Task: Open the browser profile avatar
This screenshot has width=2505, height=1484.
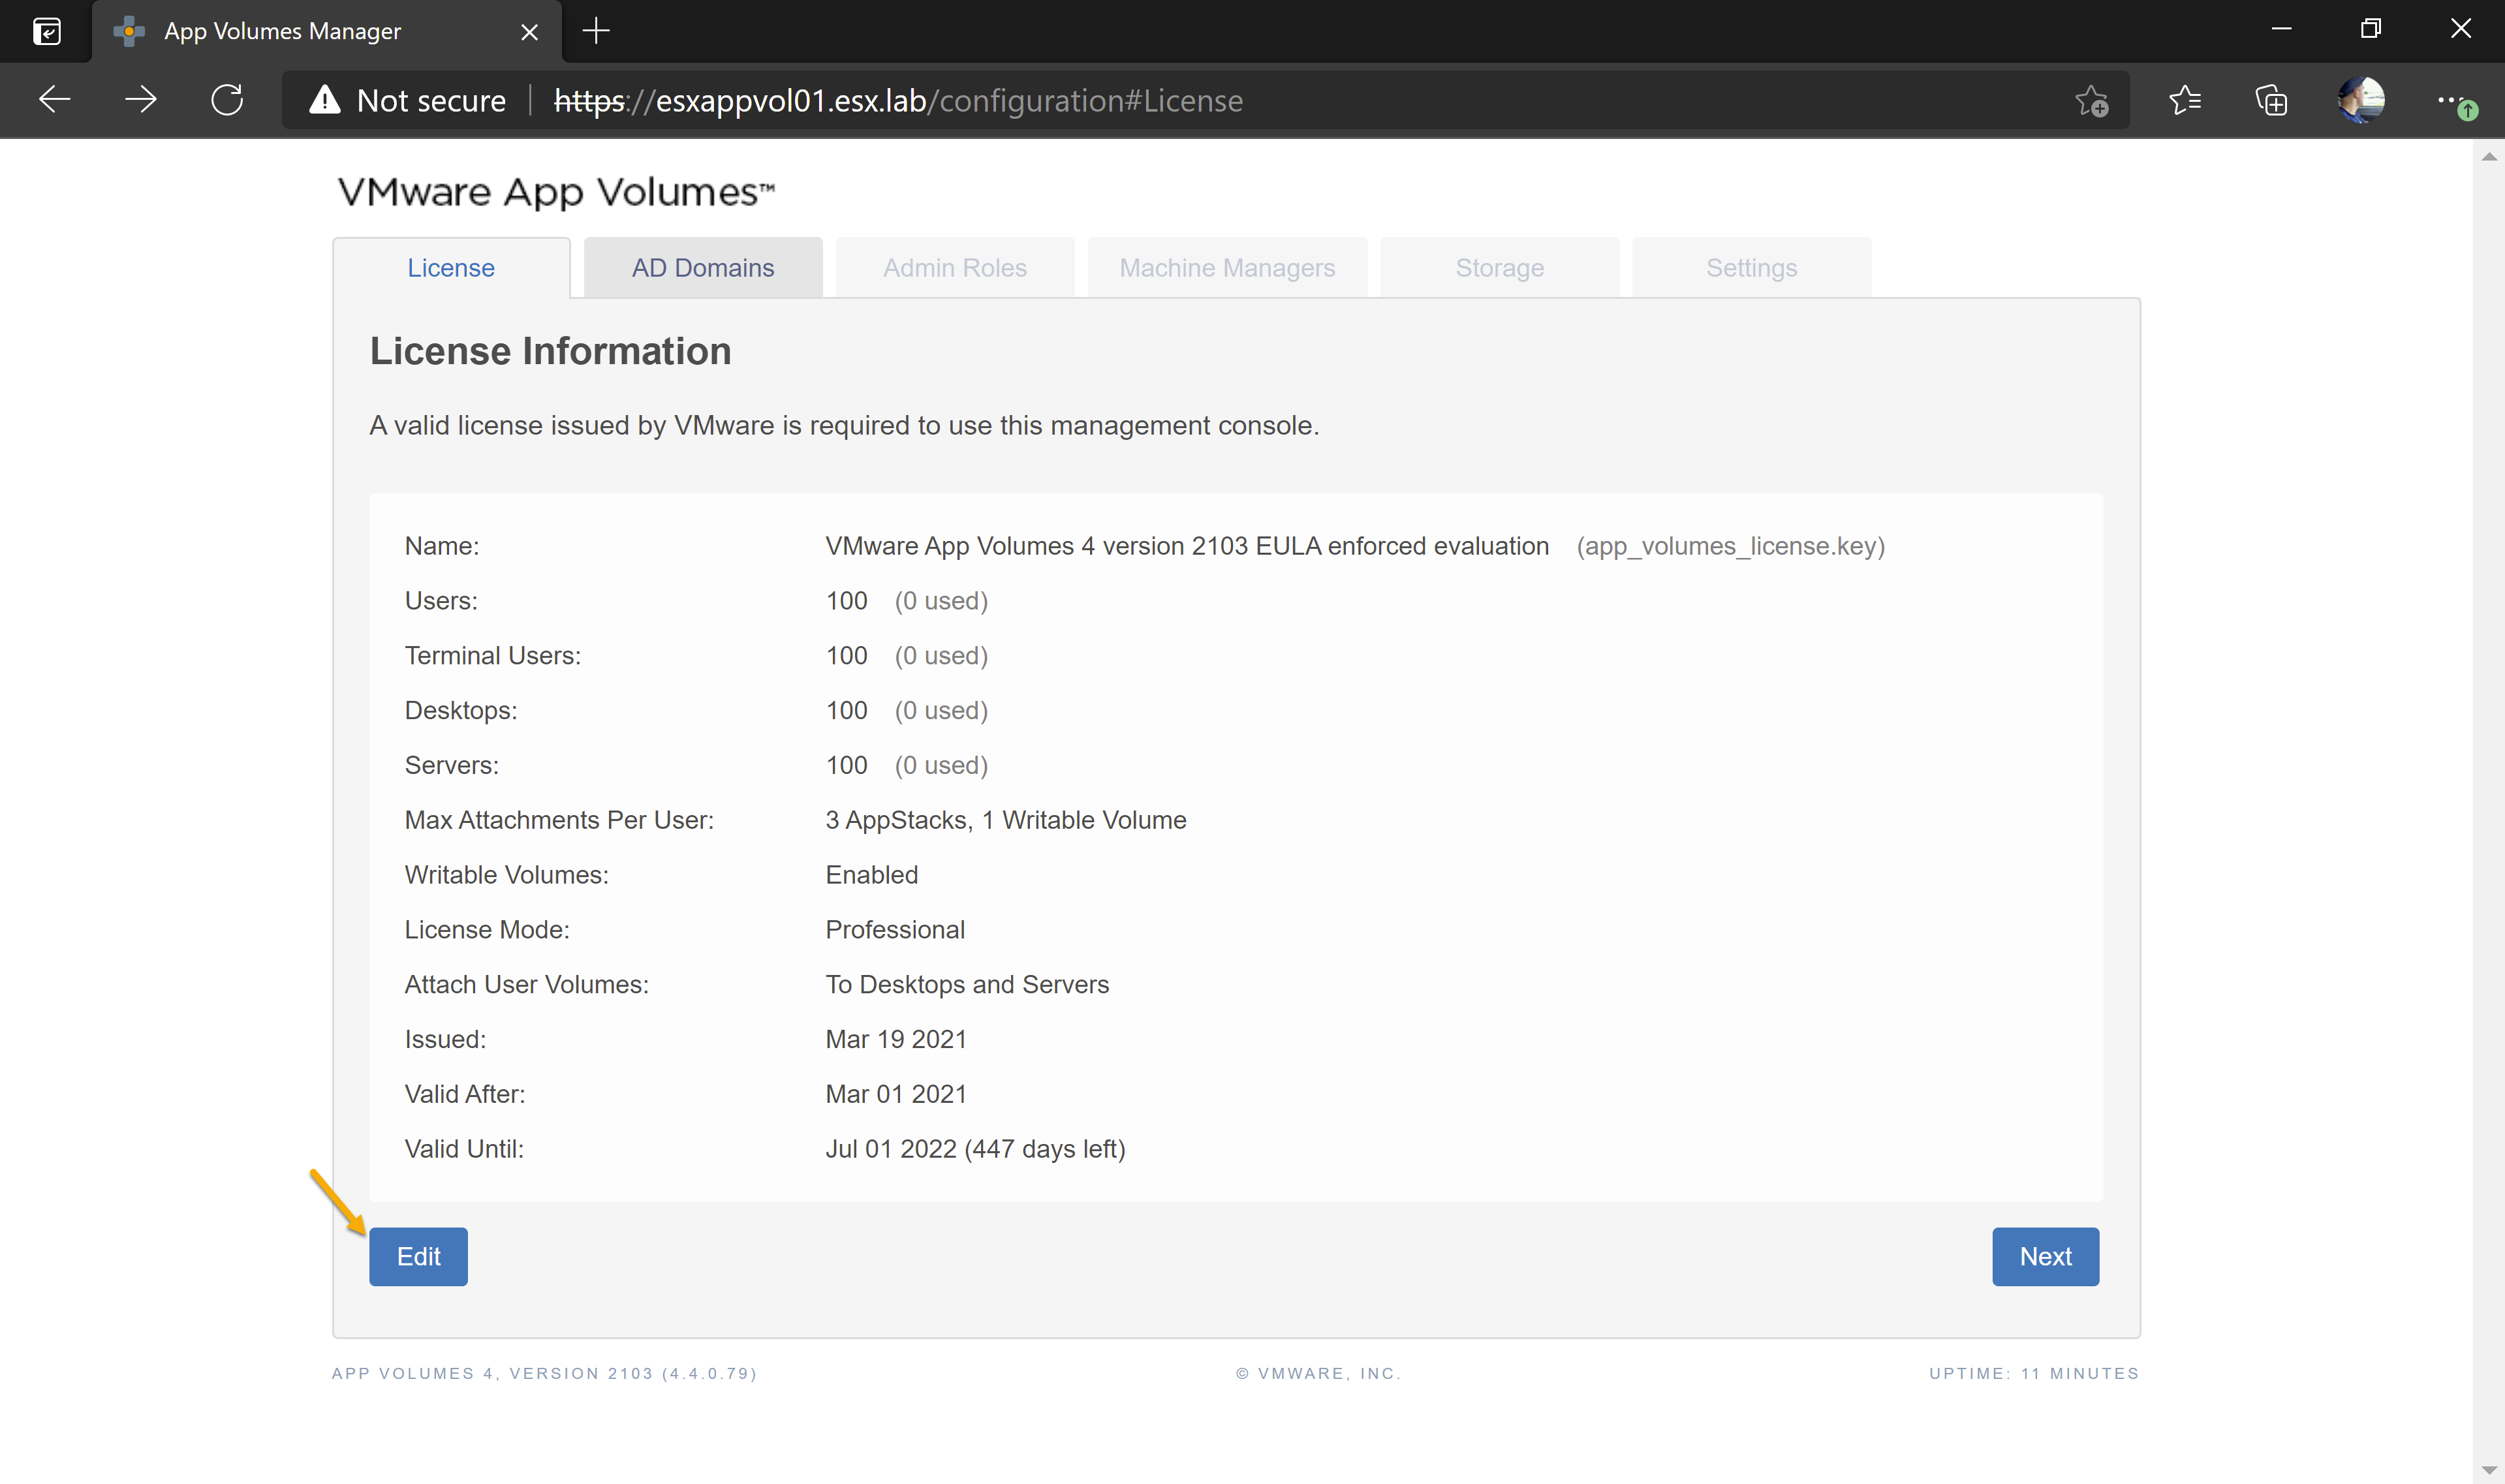Action: click(2361, 100)
